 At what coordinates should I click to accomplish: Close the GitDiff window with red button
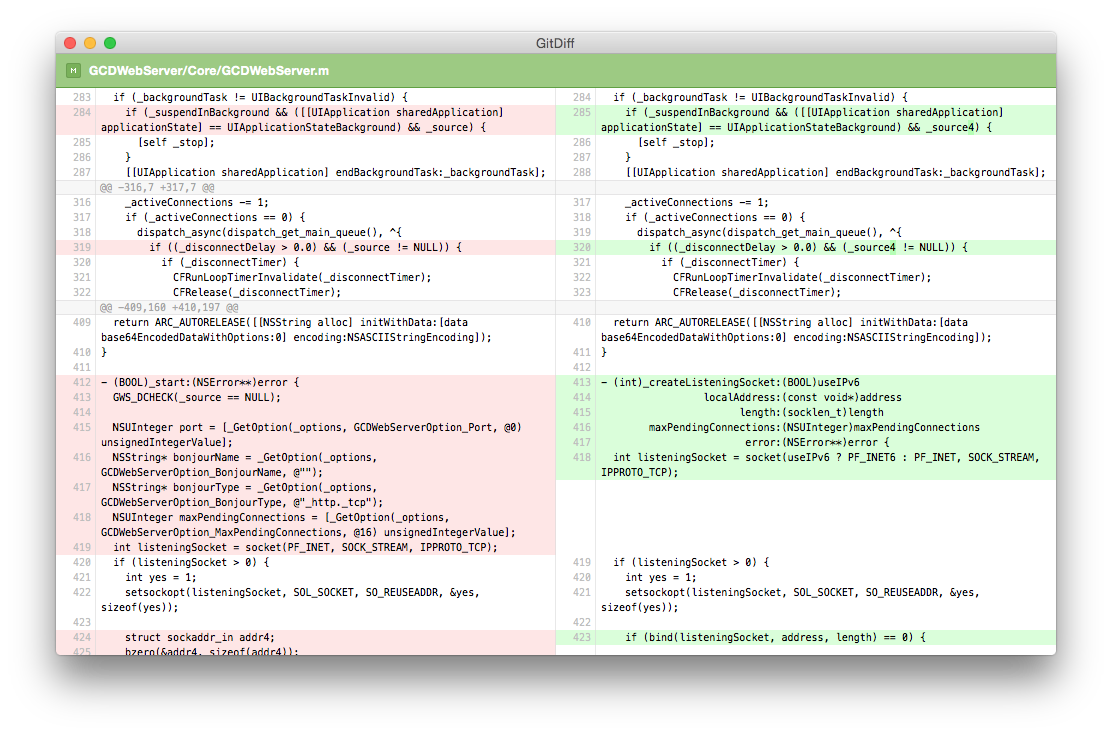pos(70,43)
